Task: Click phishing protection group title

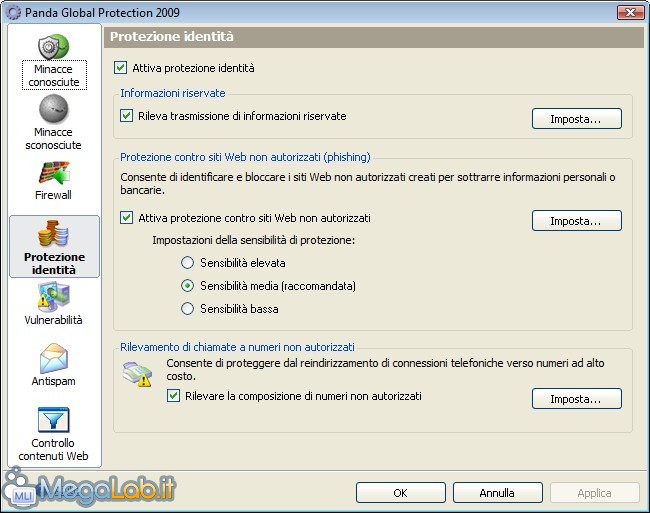Action: pyautogui.click(x=245, y=157)
